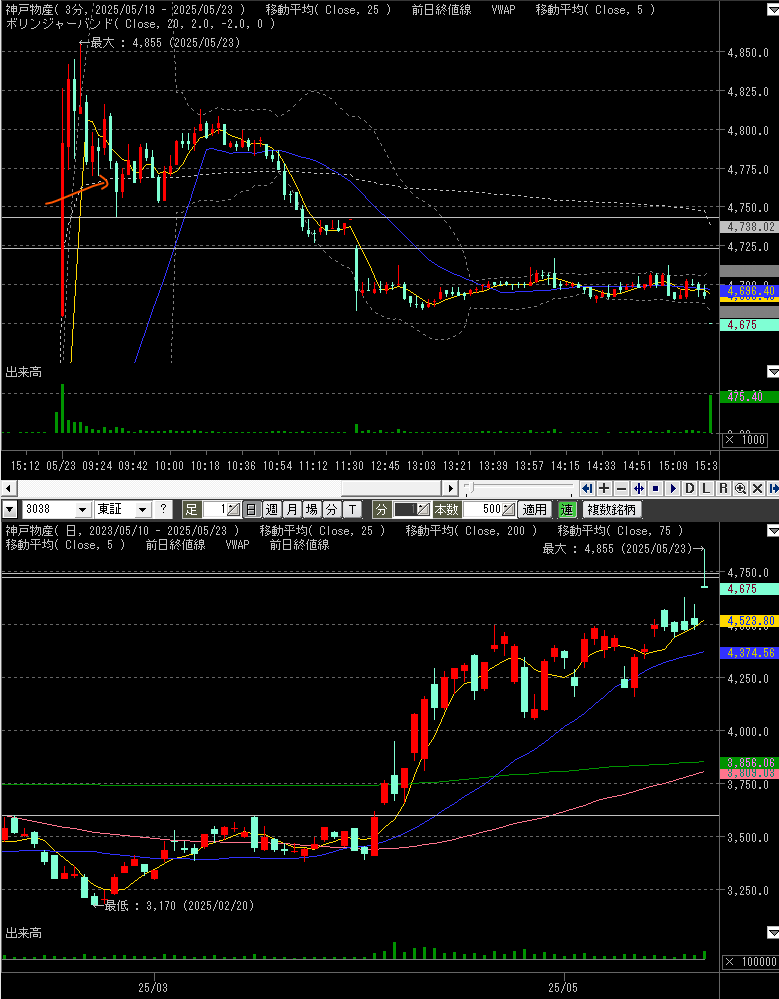Viewport: 779px width, 999px height.
Task: Click the X delete drawings icon
Action: point(757,489)
